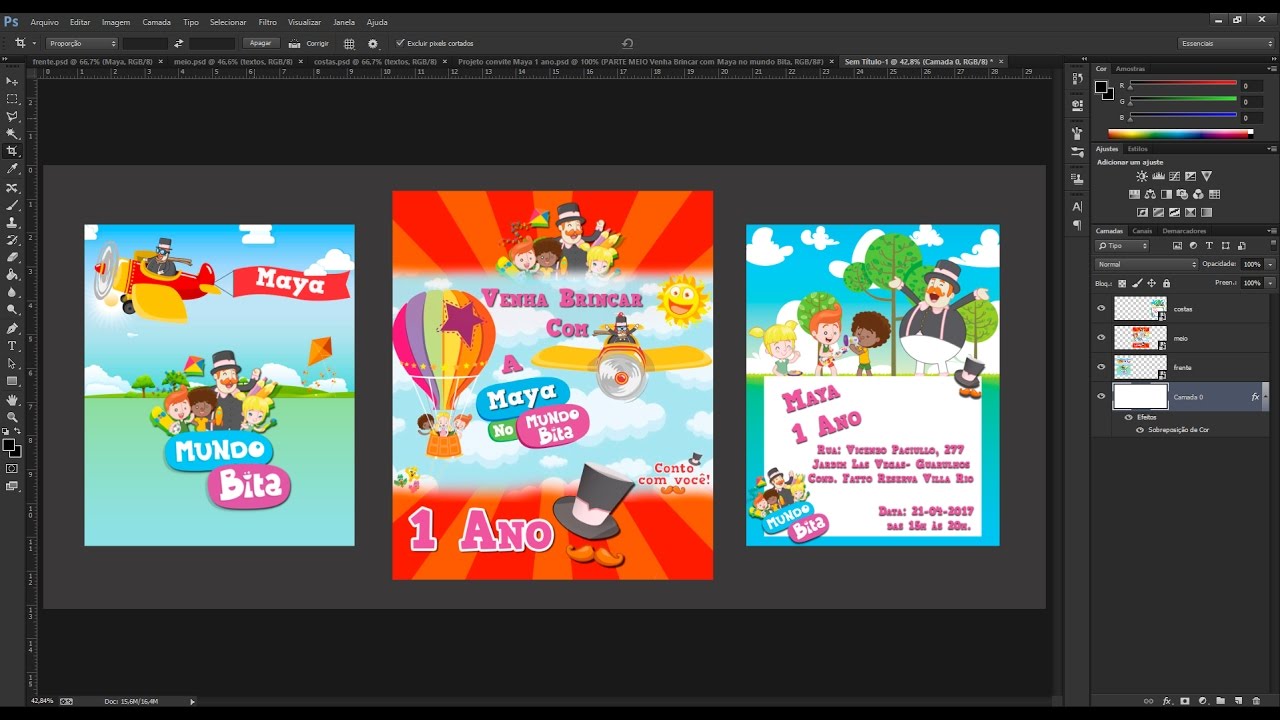The height and width of the screenshot is (720, 1280).
Task: Toggle Sobreposição de Cor effect visibility
Action: click(x=1139, y=430)
